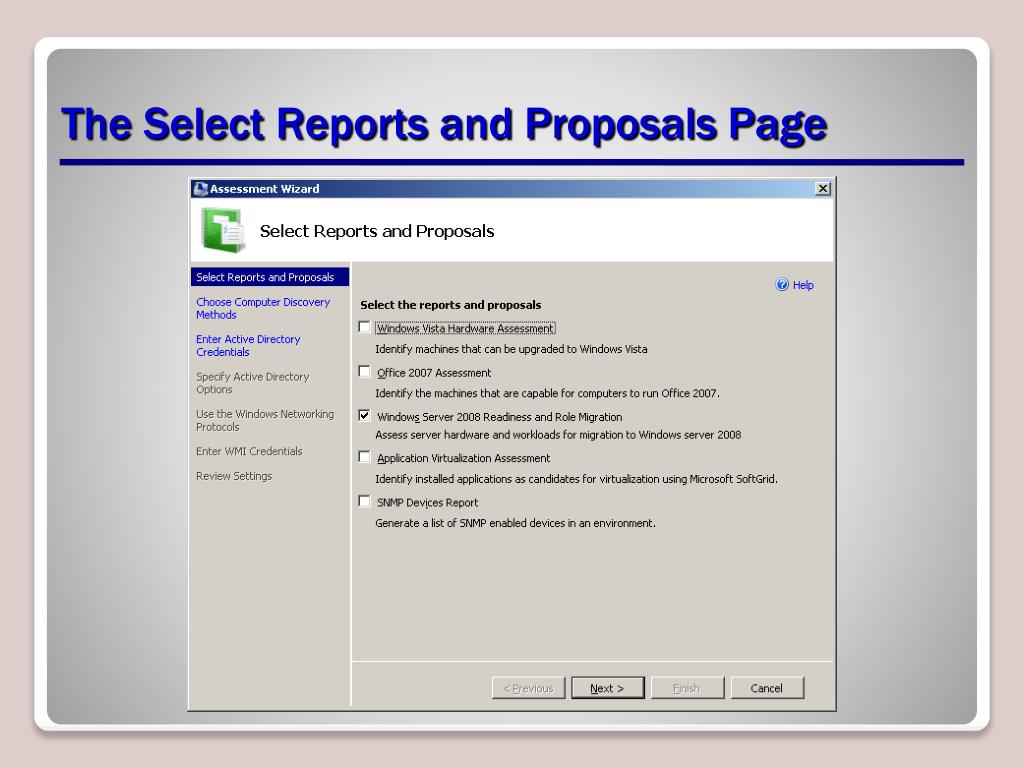Click the Office 2007 Assessment label

434,373
